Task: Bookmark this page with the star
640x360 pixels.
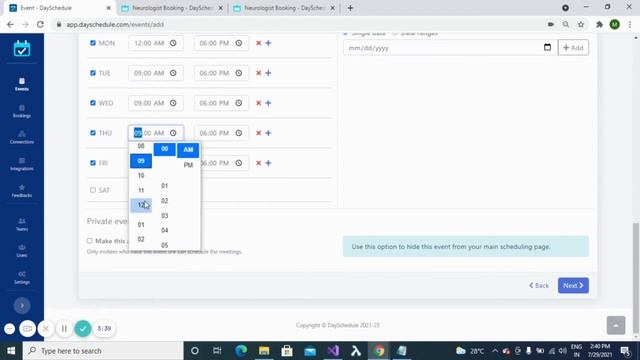Action: point(581,24)
